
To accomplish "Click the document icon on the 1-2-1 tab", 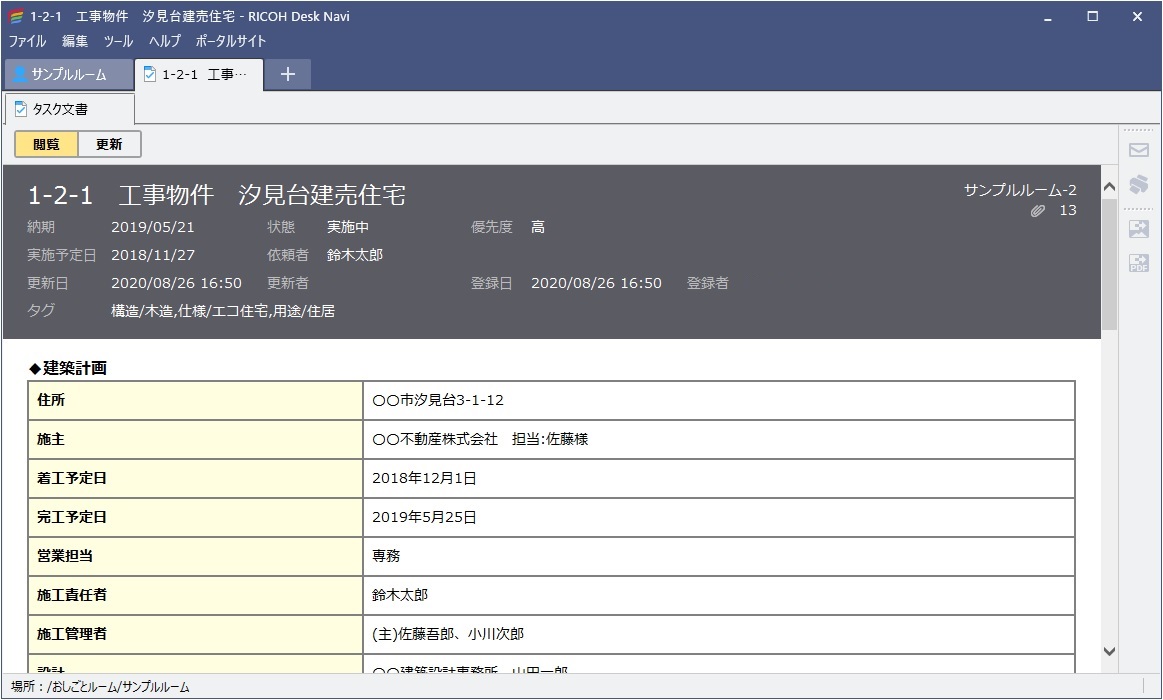I will 149,73.
